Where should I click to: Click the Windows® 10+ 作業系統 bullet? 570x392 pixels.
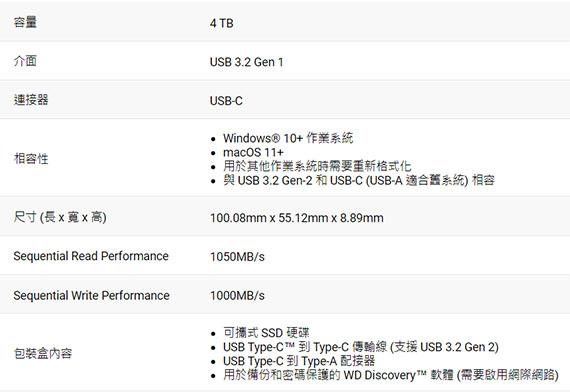(288, 138)
